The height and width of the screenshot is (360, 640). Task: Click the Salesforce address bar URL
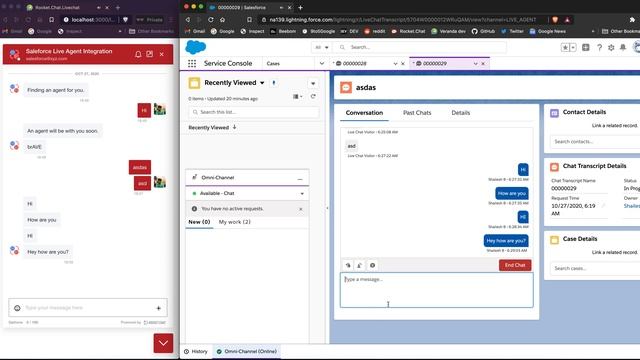402,20
